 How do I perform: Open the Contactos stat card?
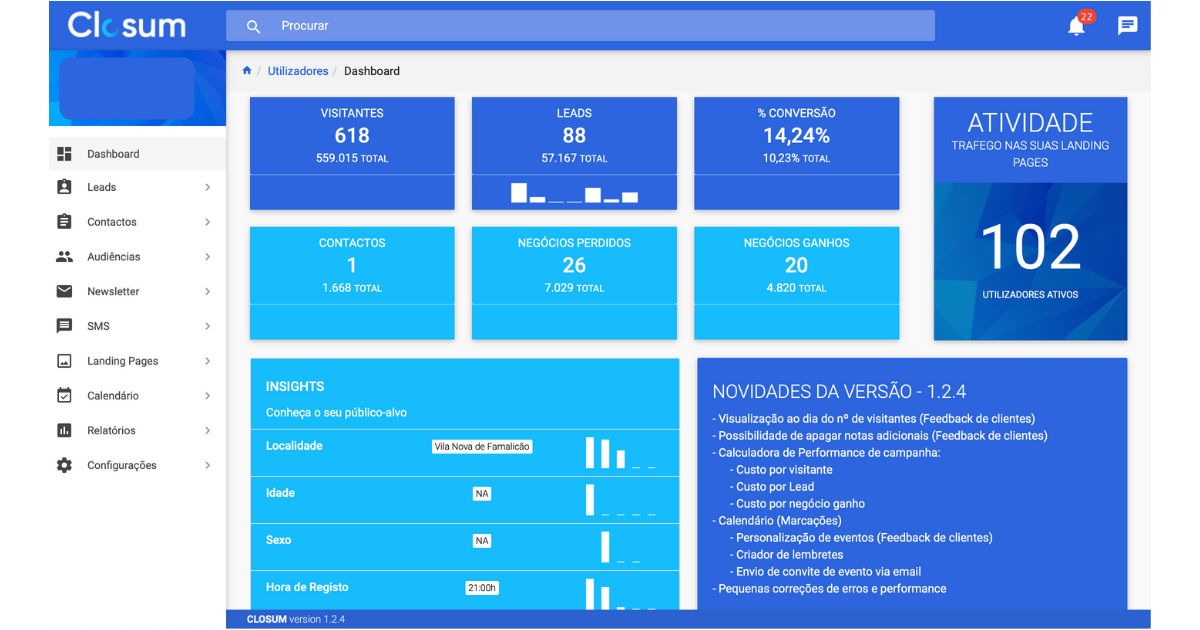(x=352, y=283)
